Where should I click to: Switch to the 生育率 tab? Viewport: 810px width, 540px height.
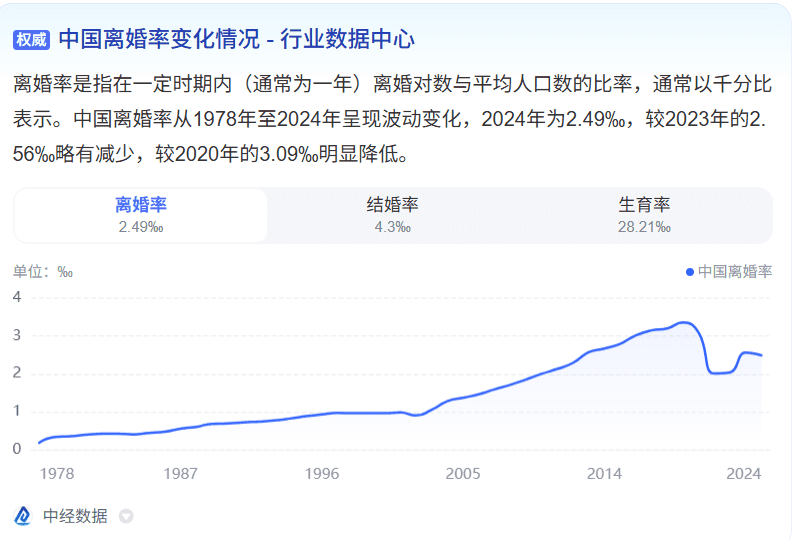pos(644,214)
